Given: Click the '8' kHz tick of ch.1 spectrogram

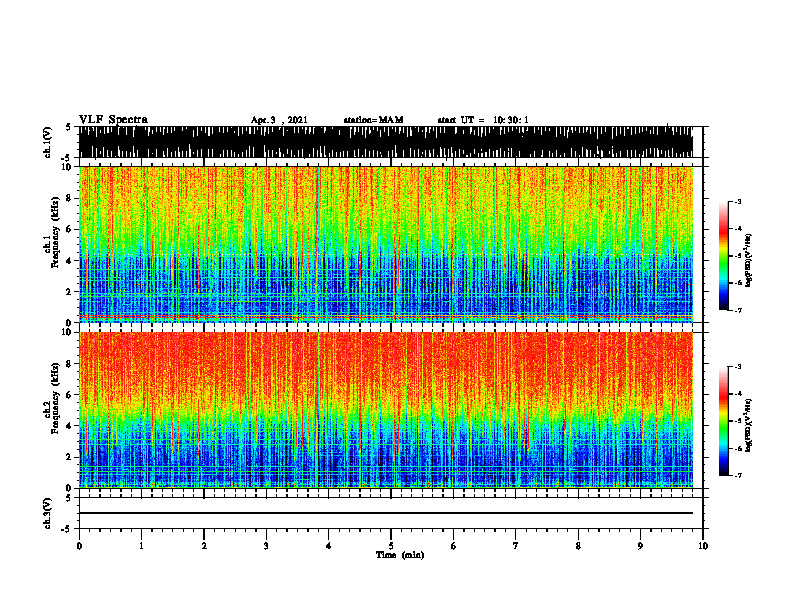Looking at the screenshot, I should 69,198.
